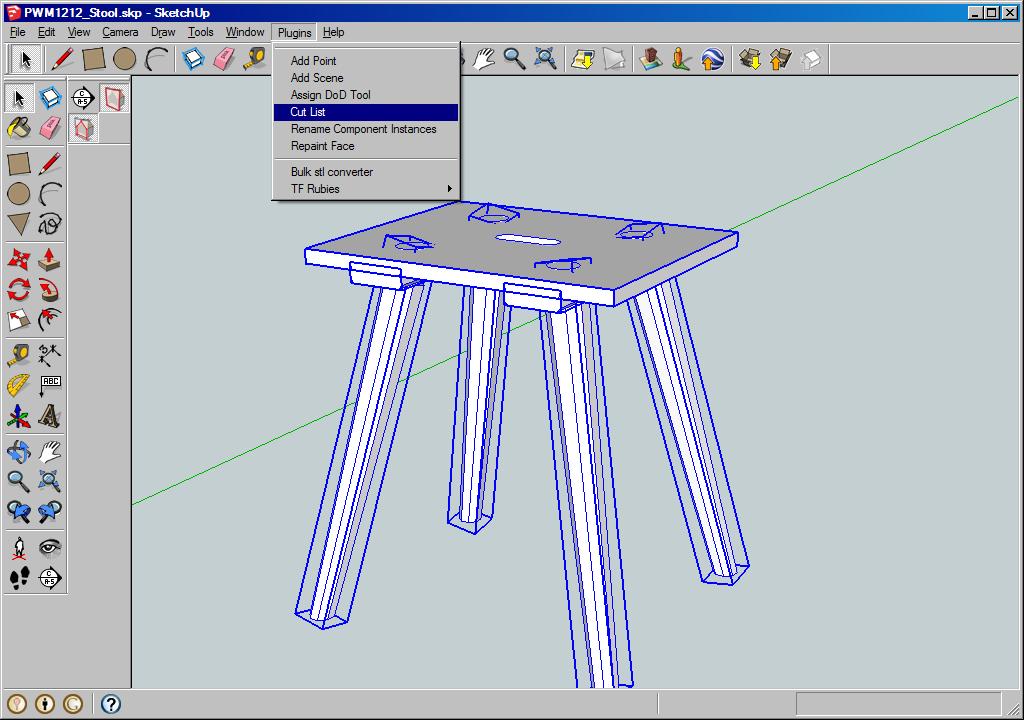The width and height of the screenshot is (1024, 720).
Task: Select the Move tool
Action: 19,259
